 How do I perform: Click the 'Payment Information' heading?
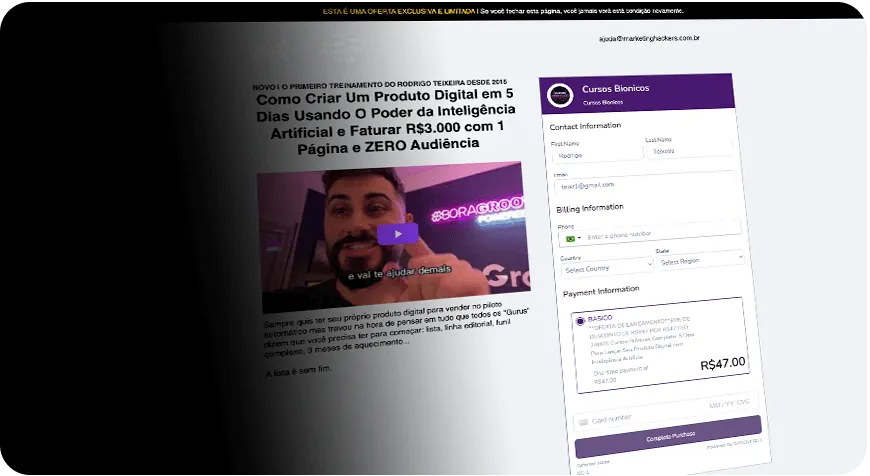pos(601,291)
